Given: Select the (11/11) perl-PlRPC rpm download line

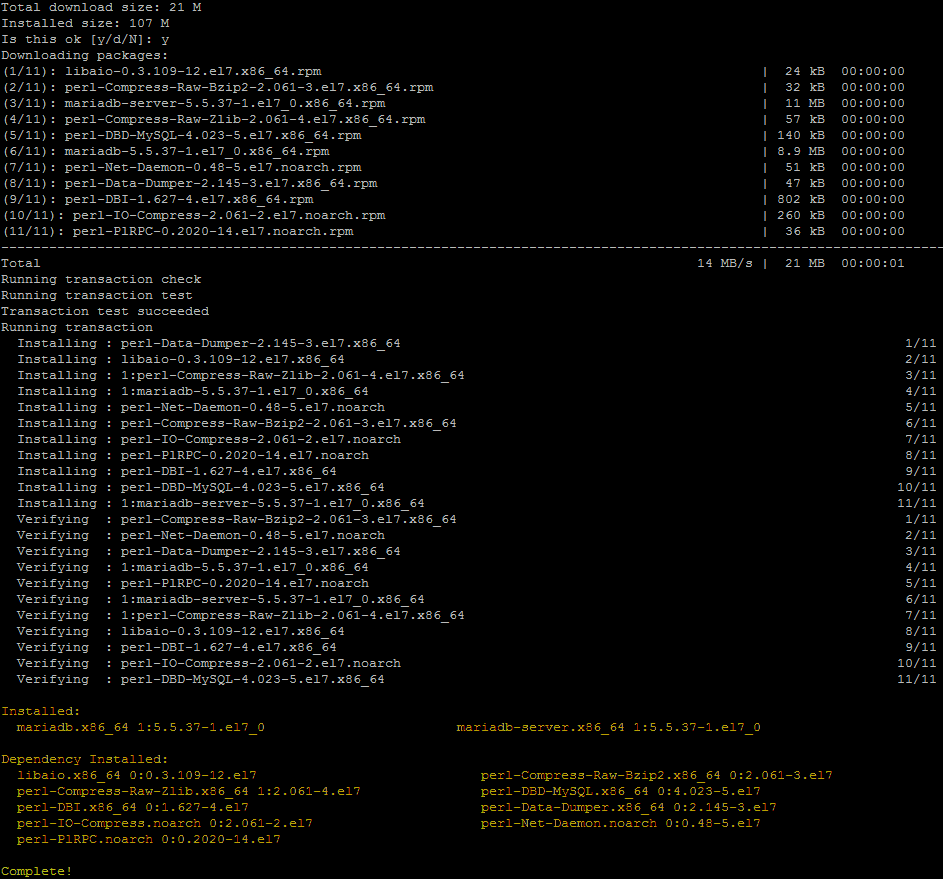Looking at the screenshot, I should pyautogui.click(x=453, y=231).
